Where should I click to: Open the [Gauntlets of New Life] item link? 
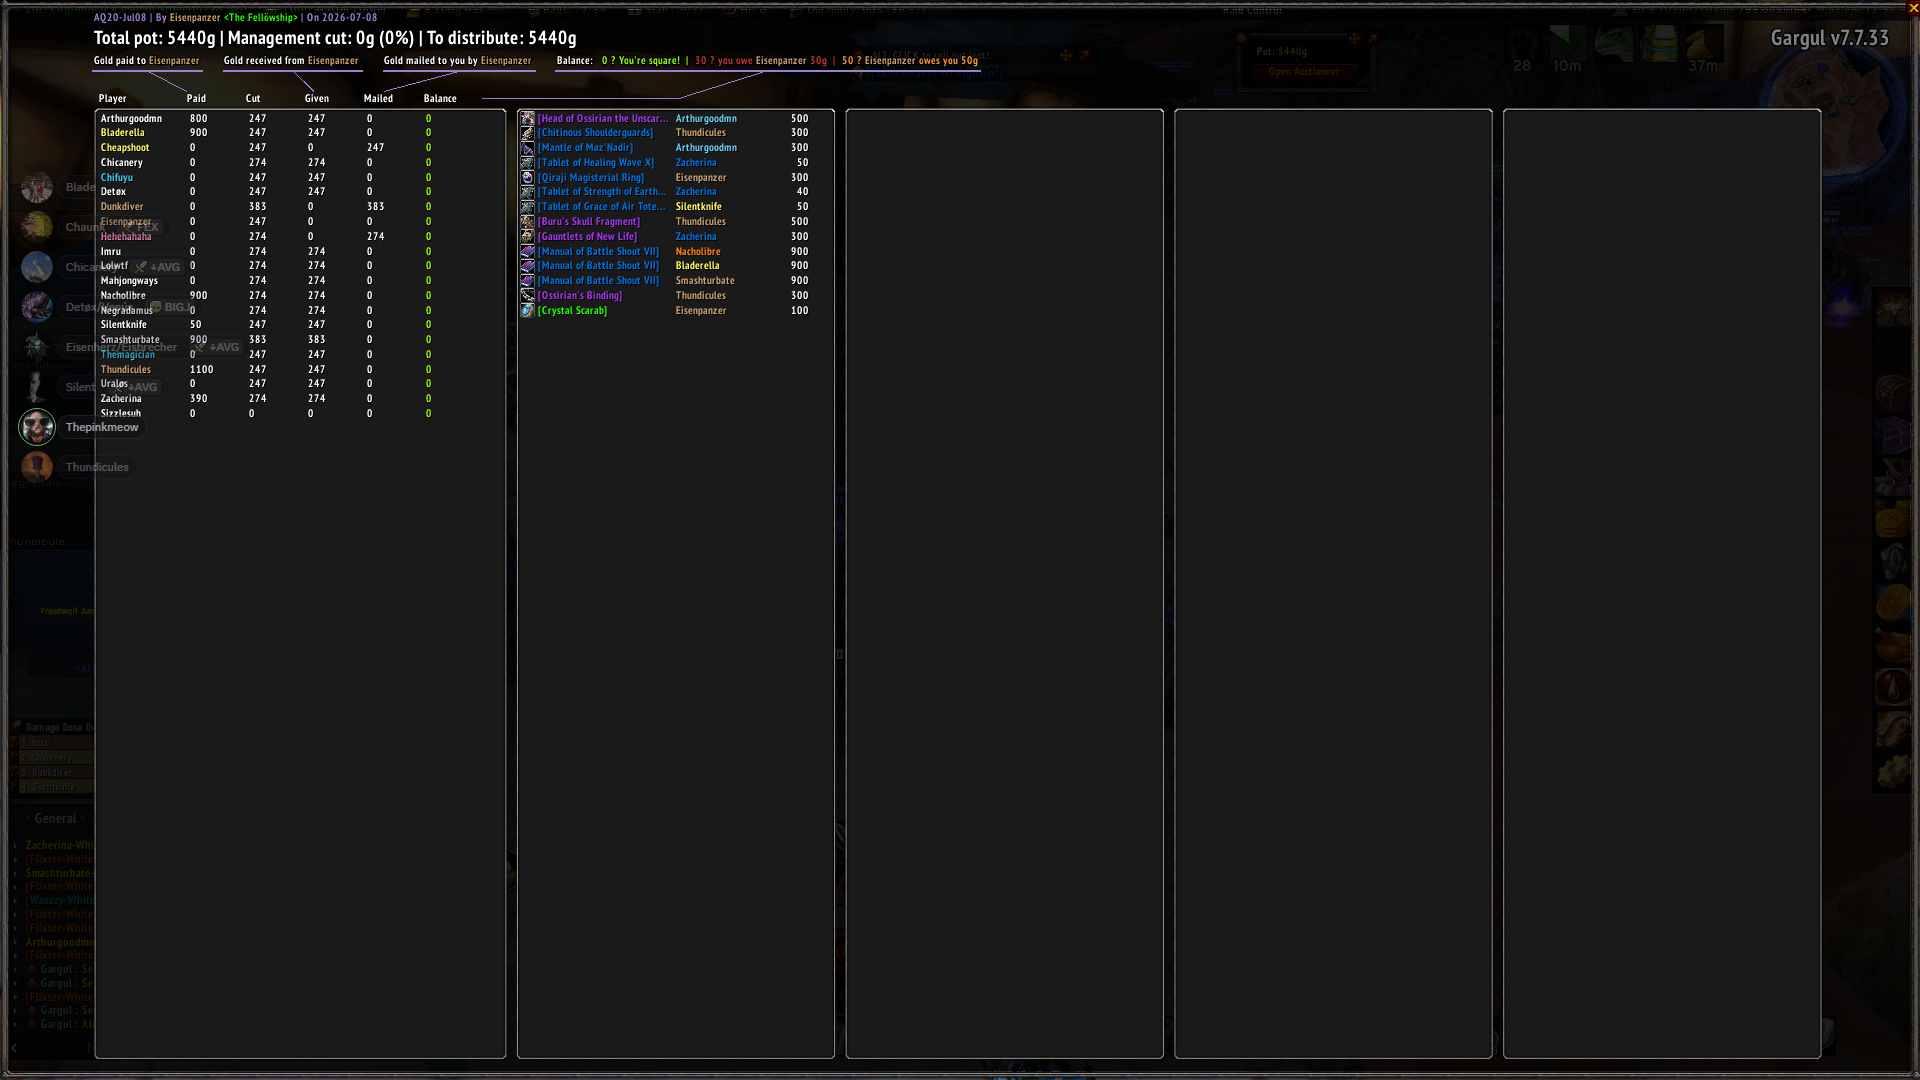tap(587, 236)
